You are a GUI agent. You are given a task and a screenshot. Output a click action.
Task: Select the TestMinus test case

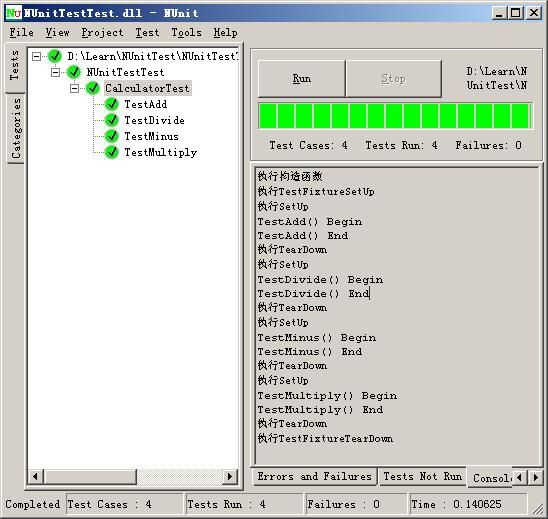(x=151, y=136)
